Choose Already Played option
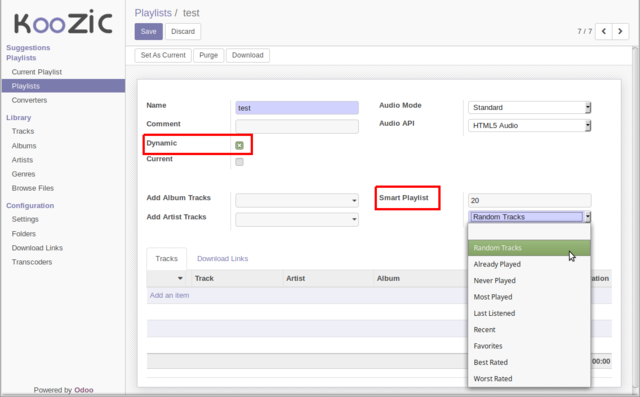 click(x=529, y=264)
